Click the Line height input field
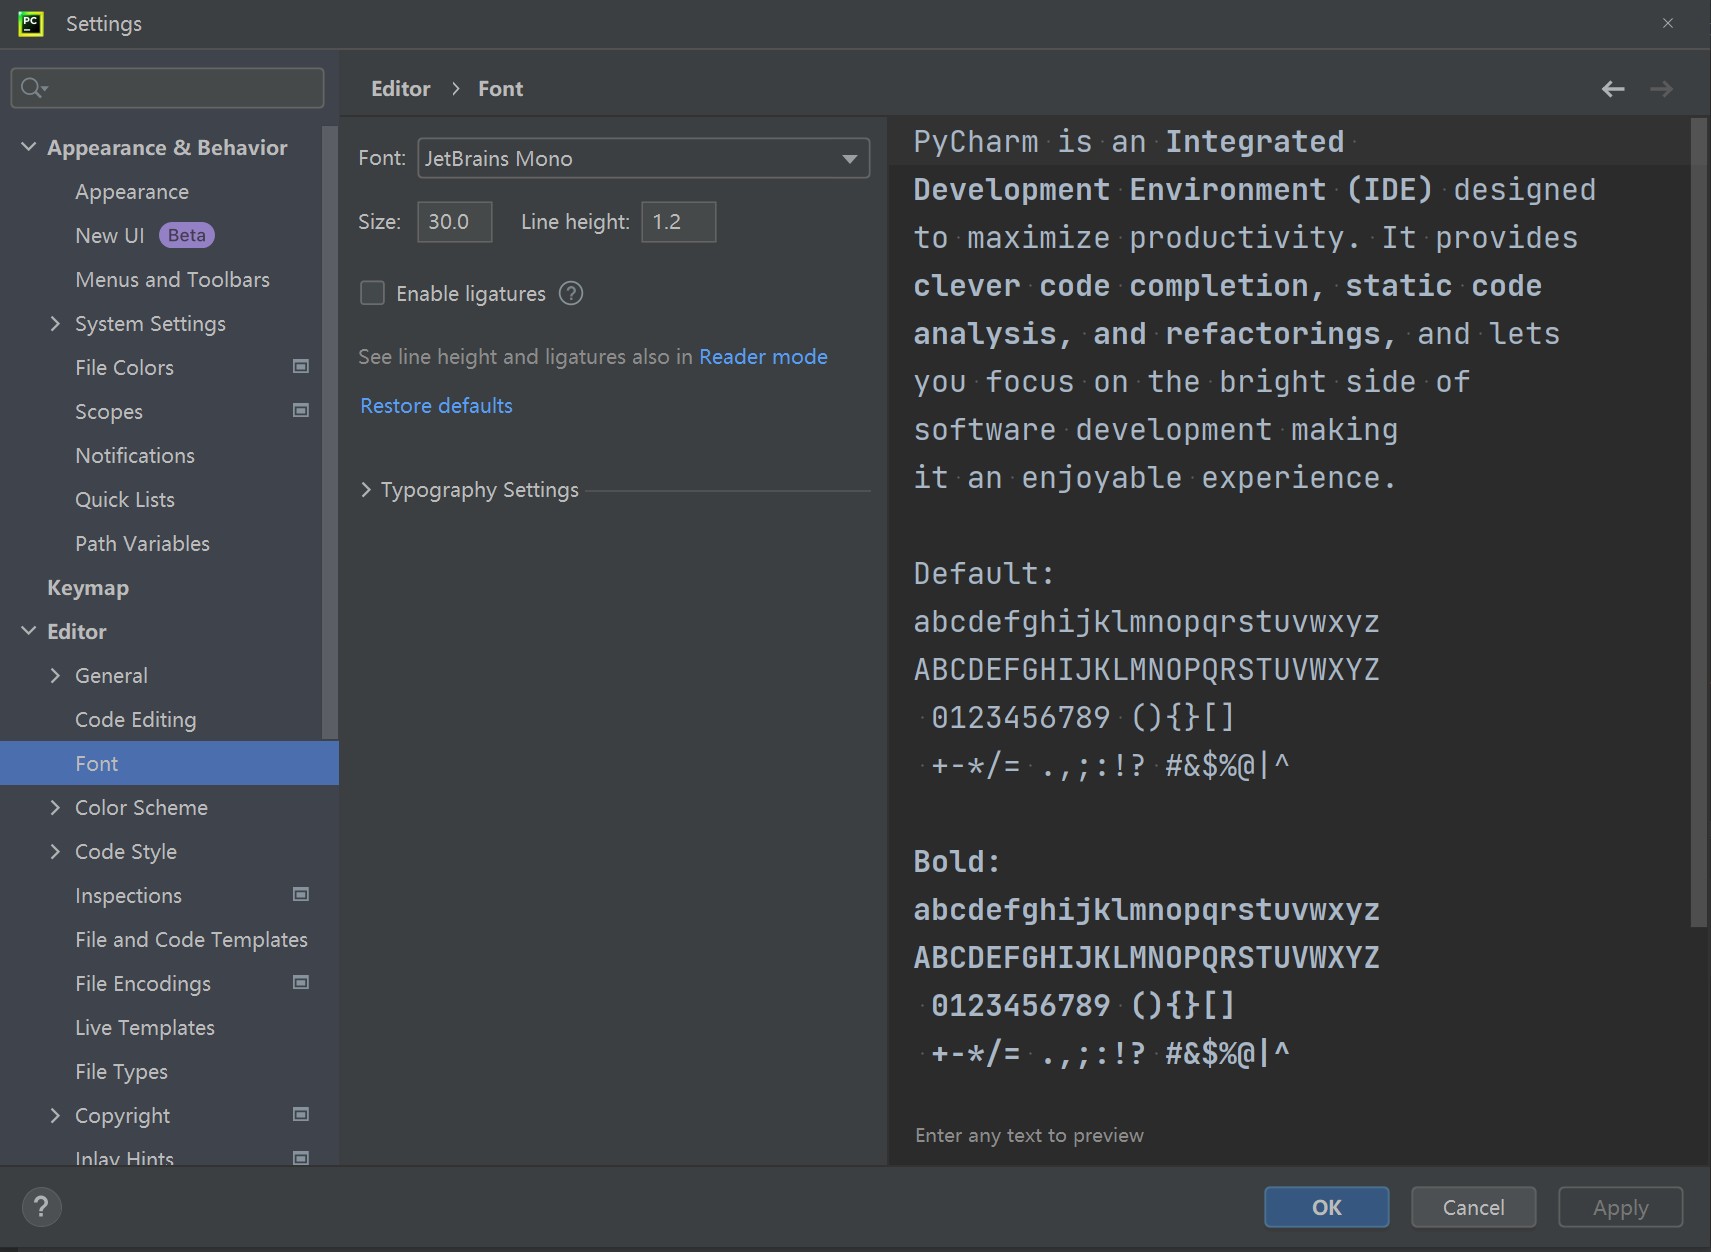Image resolution: width=1711 pixels, height=1252 pixels. [x=679, y=222]
